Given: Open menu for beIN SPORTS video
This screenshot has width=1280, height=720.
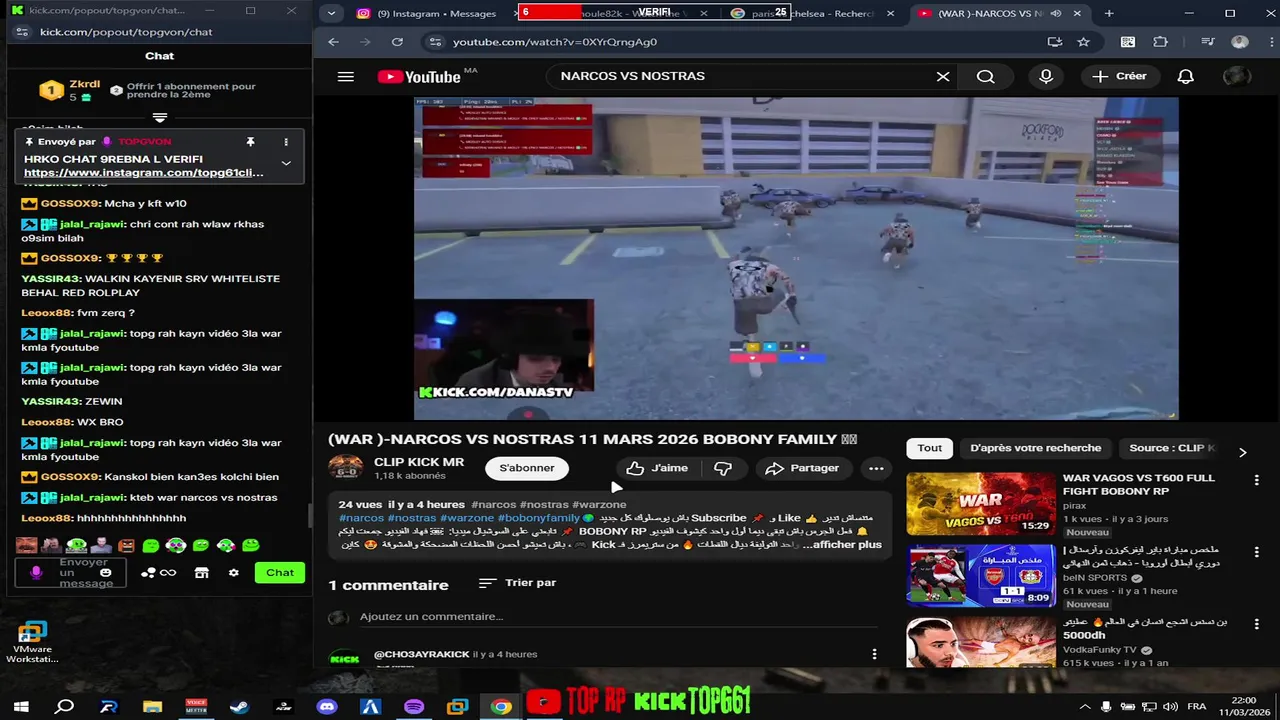Looking at the screenshot, I should [1257, 553].
